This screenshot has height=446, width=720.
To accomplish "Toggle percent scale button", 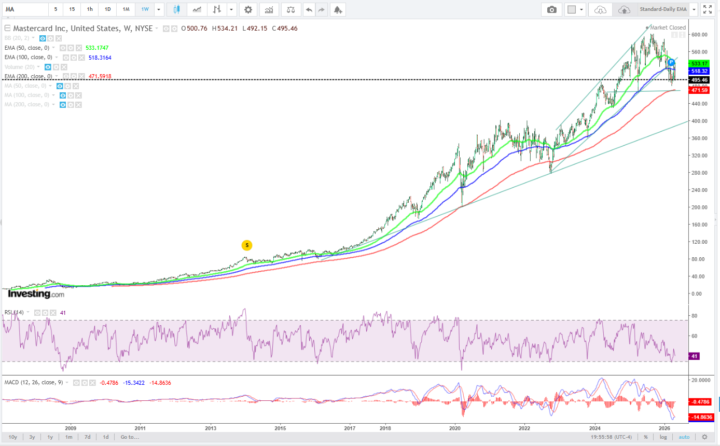I will pyautogui.click(x=646, y=437).
